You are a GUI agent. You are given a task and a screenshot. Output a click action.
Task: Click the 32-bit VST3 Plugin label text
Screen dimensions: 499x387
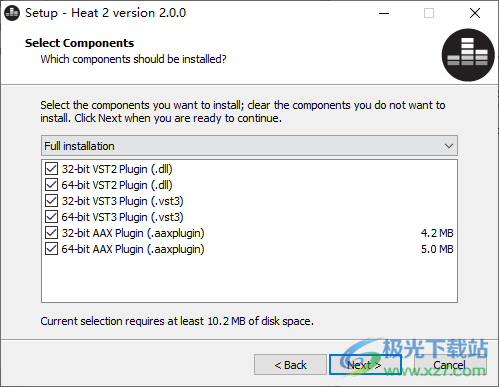tap(123, 201)
